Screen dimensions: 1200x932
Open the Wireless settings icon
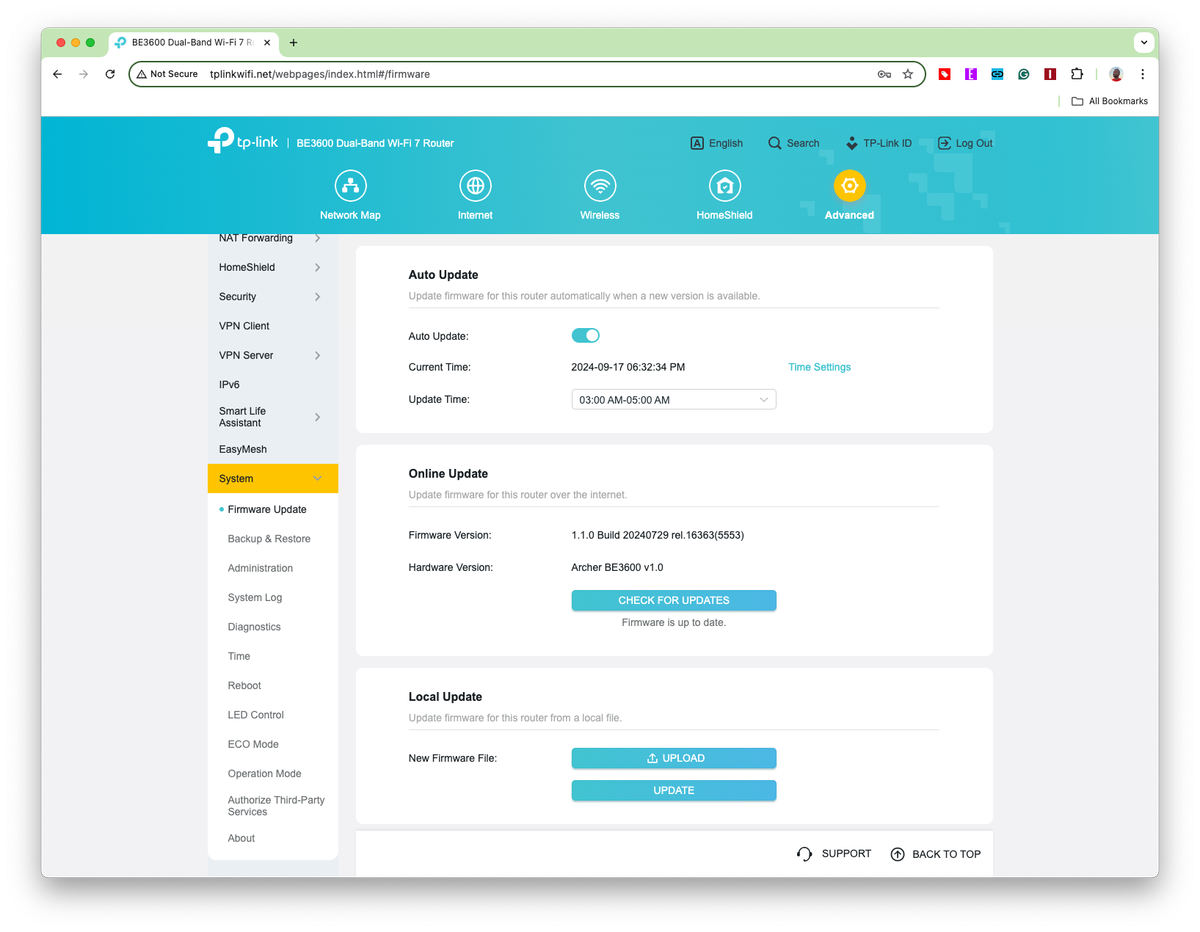coord(600,185)
